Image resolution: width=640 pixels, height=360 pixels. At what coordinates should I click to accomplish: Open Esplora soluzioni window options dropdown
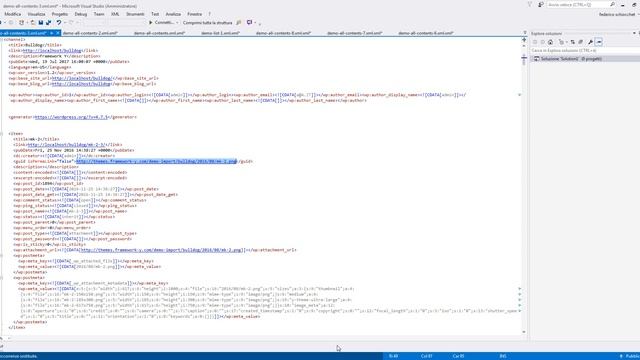(x=634, y=33)
